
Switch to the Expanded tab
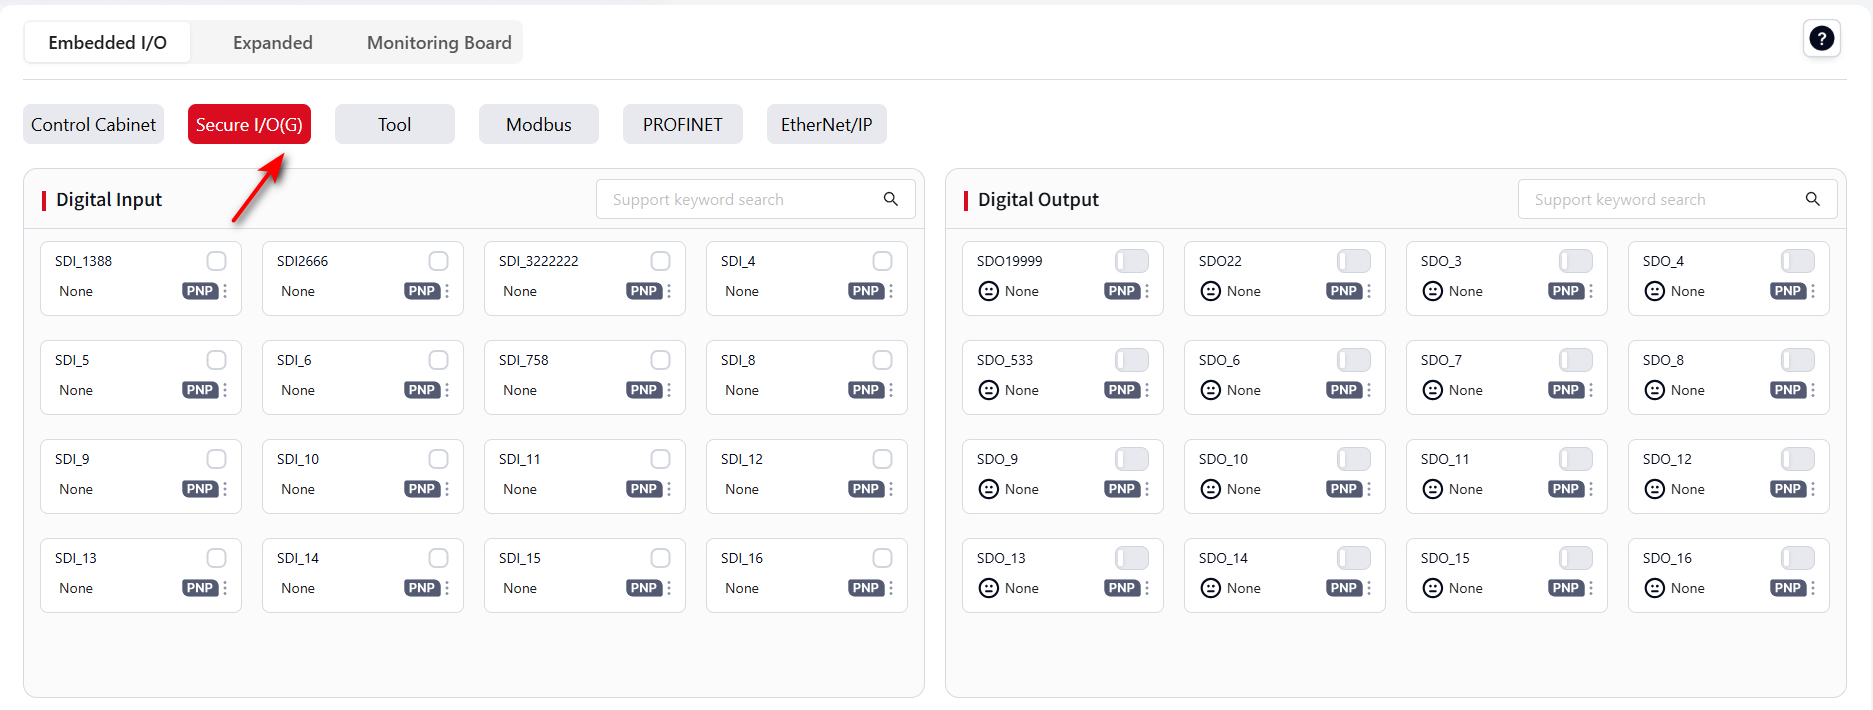pyautogui.click(x=272, y=43)
